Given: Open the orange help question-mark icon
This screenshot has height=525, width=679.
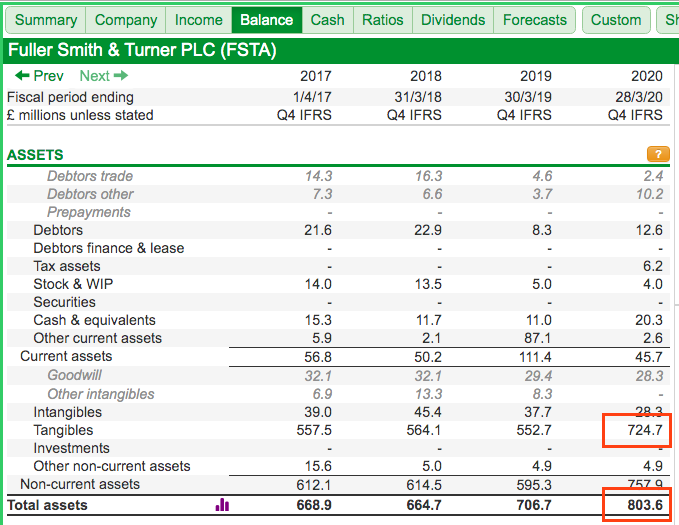Looking at the screenshot, I should [658, 154].
